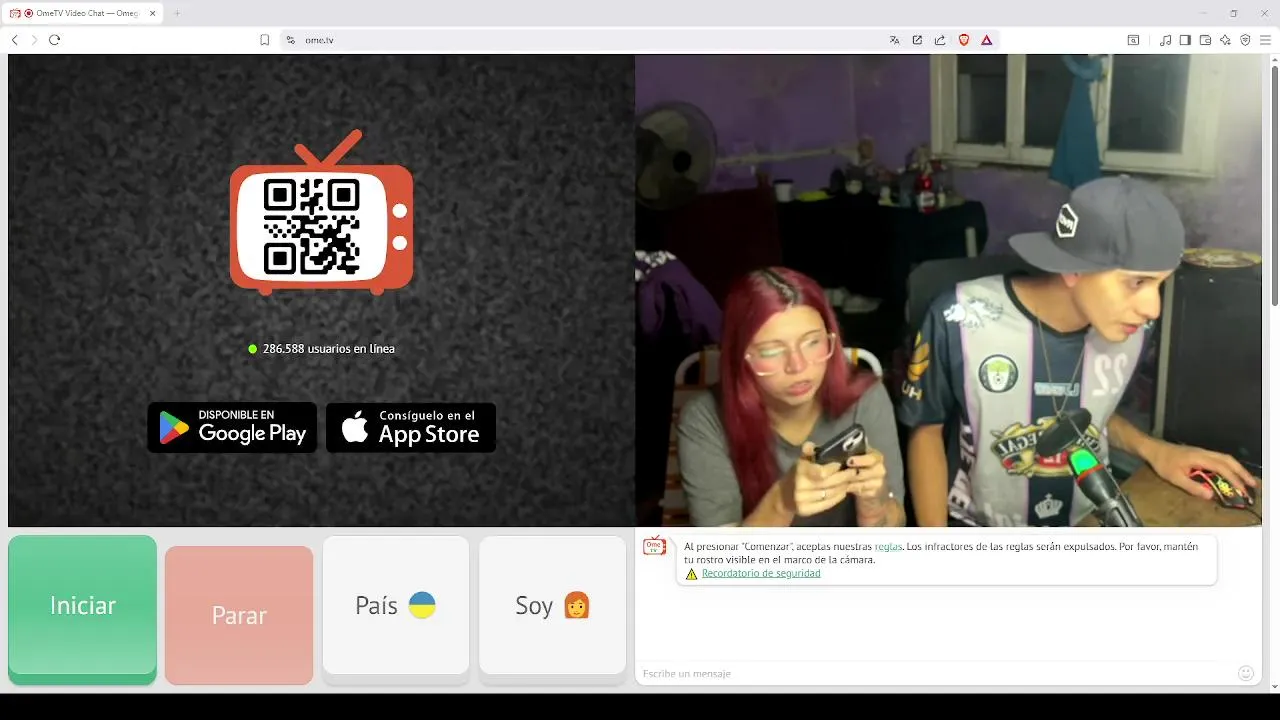1280x720 pixels.
Task: Close the OmeTV Video Chat tab
Action: [x=153, y=13]
